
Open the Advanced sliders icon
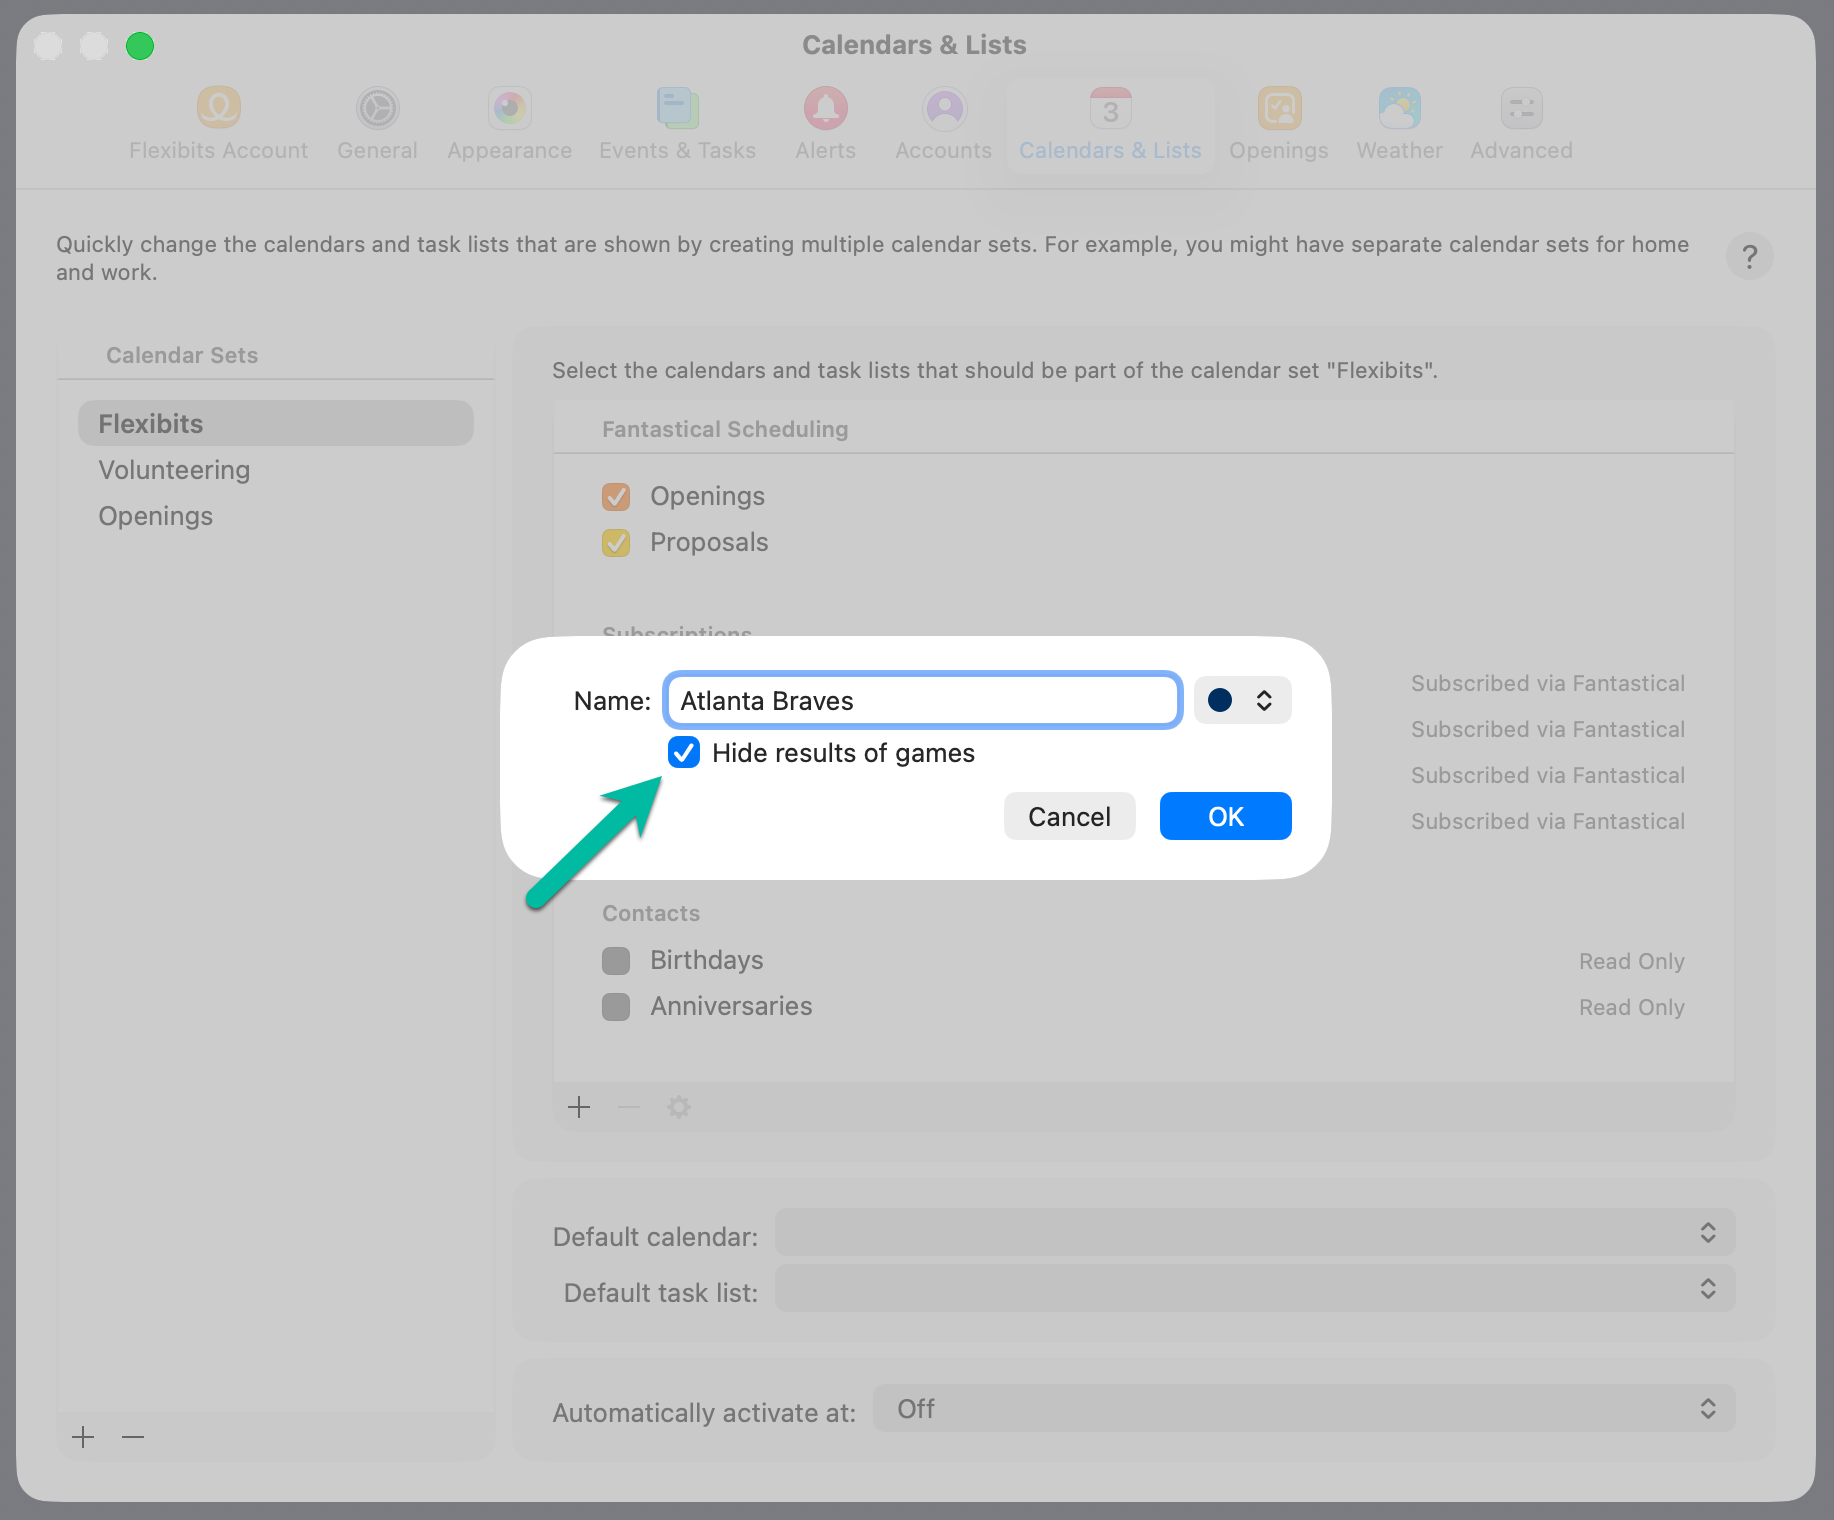(1522, 108)
